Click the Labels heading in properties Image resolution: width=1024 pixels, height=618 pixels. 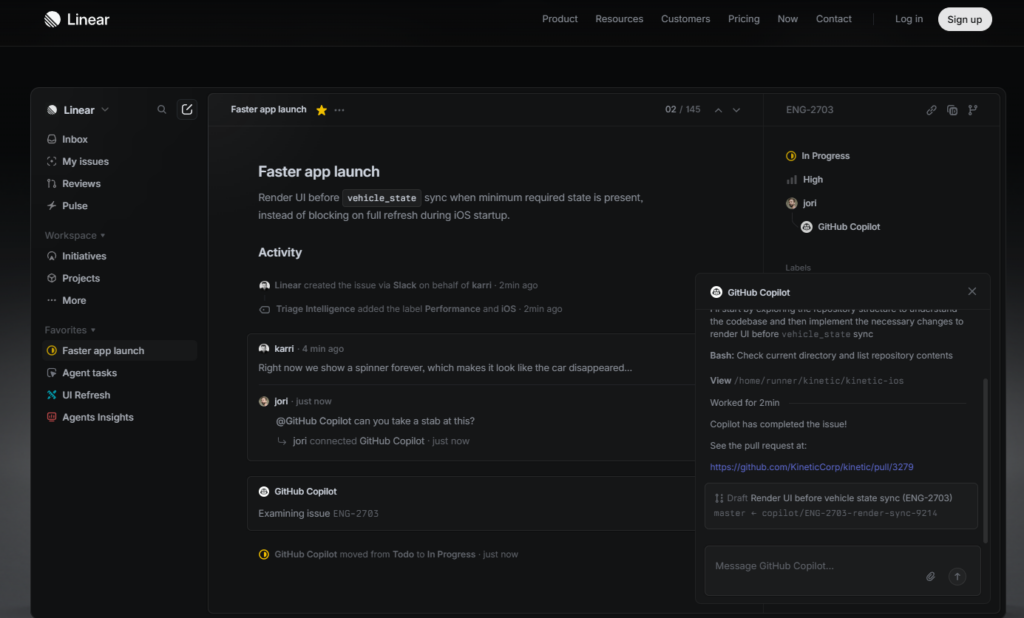(x=798, y=268)
